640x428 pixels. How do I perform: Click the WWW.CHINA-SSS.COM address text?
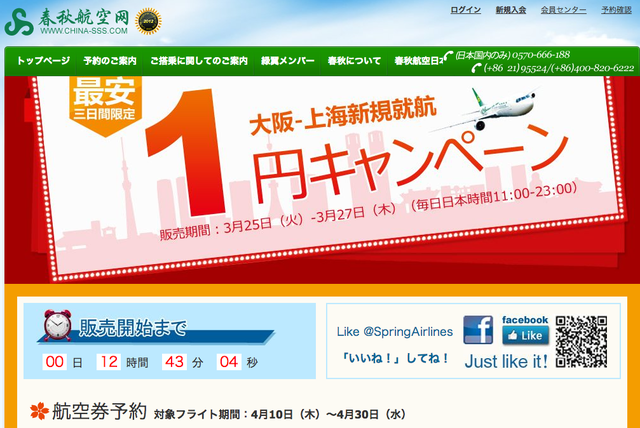click(84, 31)
